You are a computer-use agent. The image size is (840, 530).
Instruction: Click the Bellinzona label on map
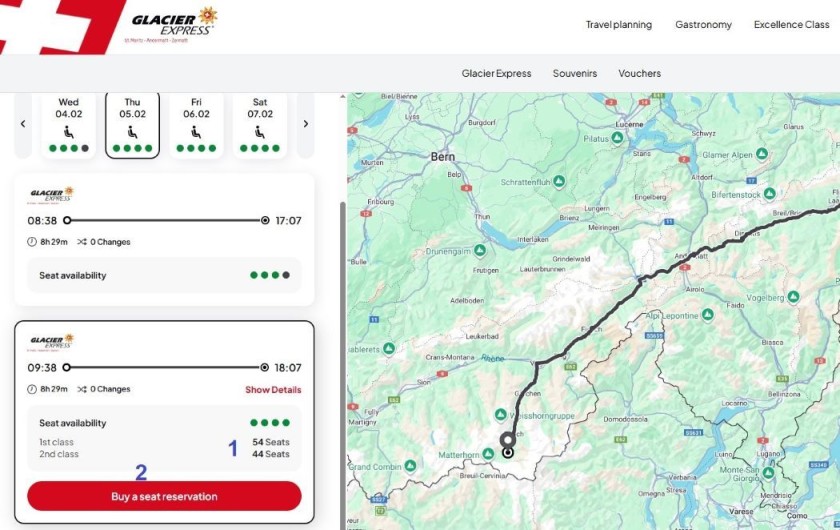[784, 394]
